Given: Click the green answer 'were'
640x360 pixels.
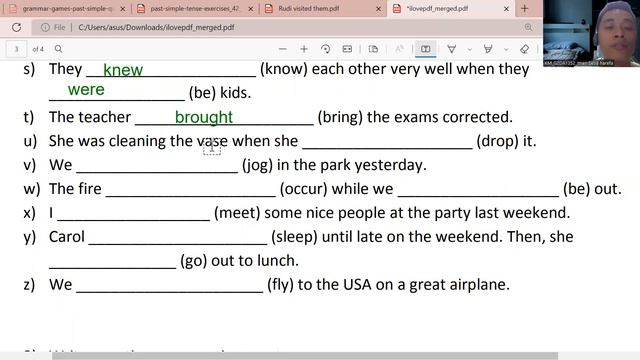Looking at the screenshot, I should [86, 89].
